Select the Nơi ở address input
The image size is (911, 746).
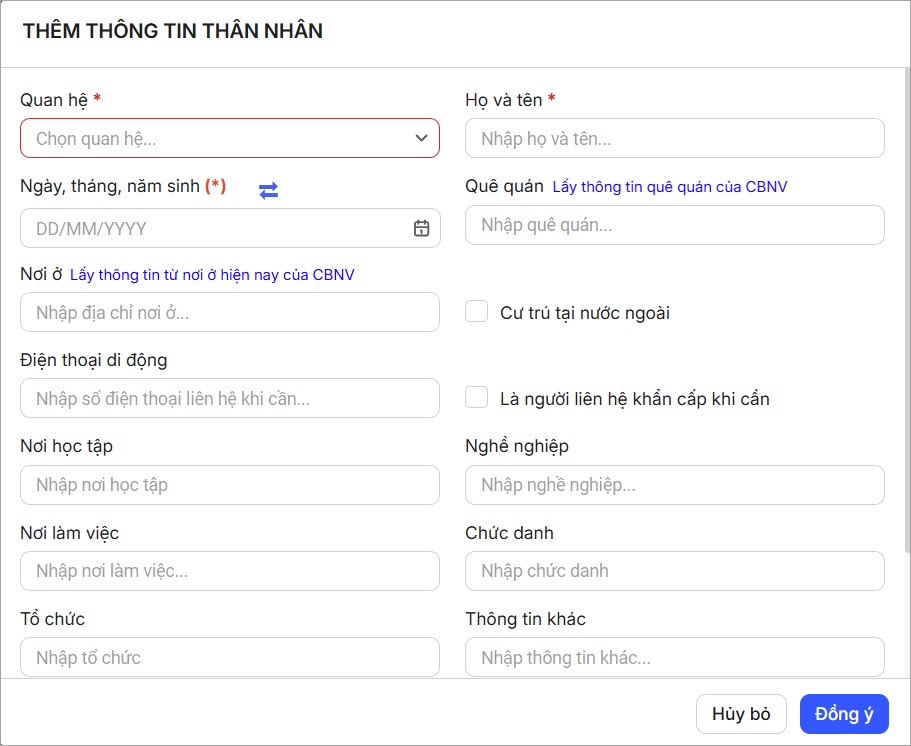point(229,312)
